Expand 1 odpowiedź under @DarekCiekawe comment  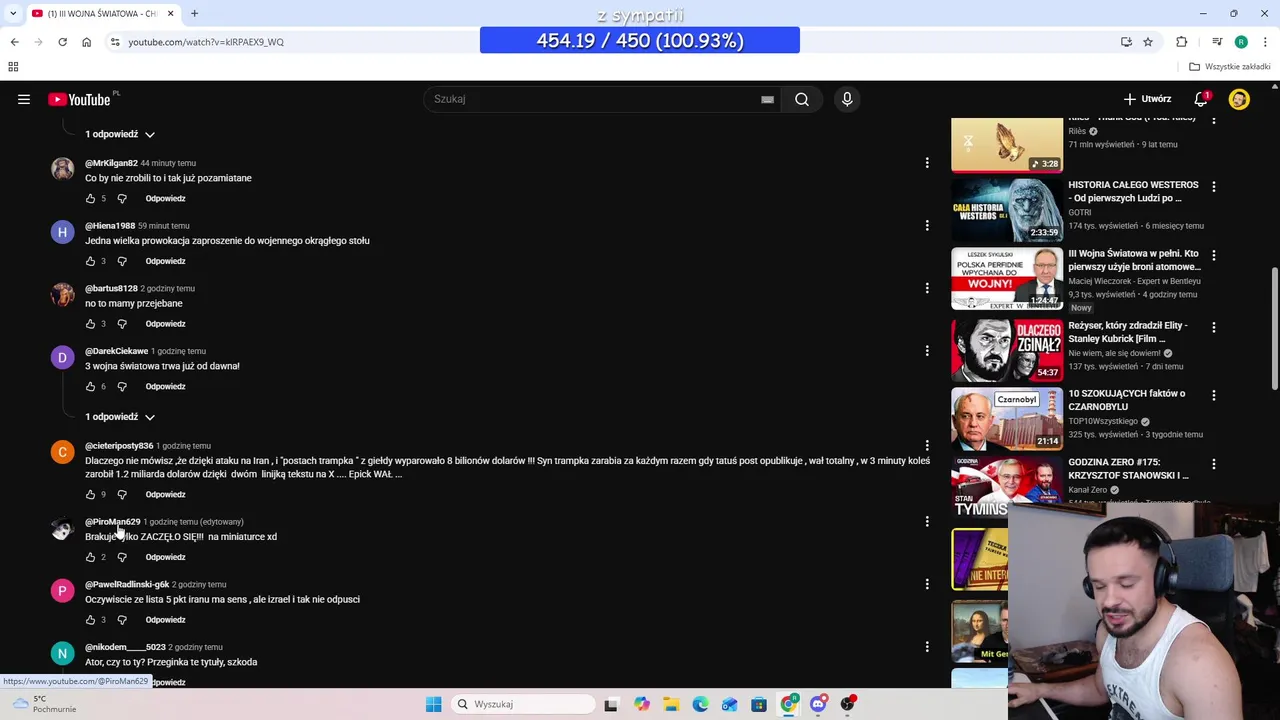[120, 417]
